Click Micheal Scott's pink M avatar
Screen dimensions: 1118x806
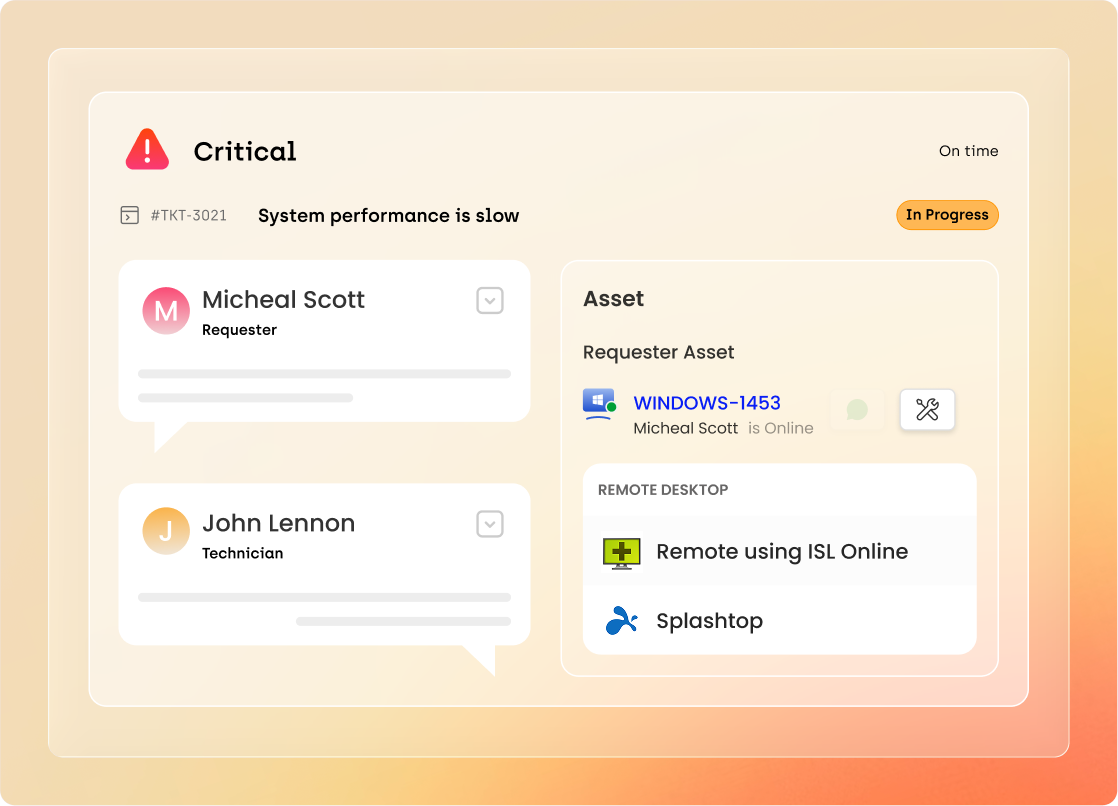[x=166, y=310]
